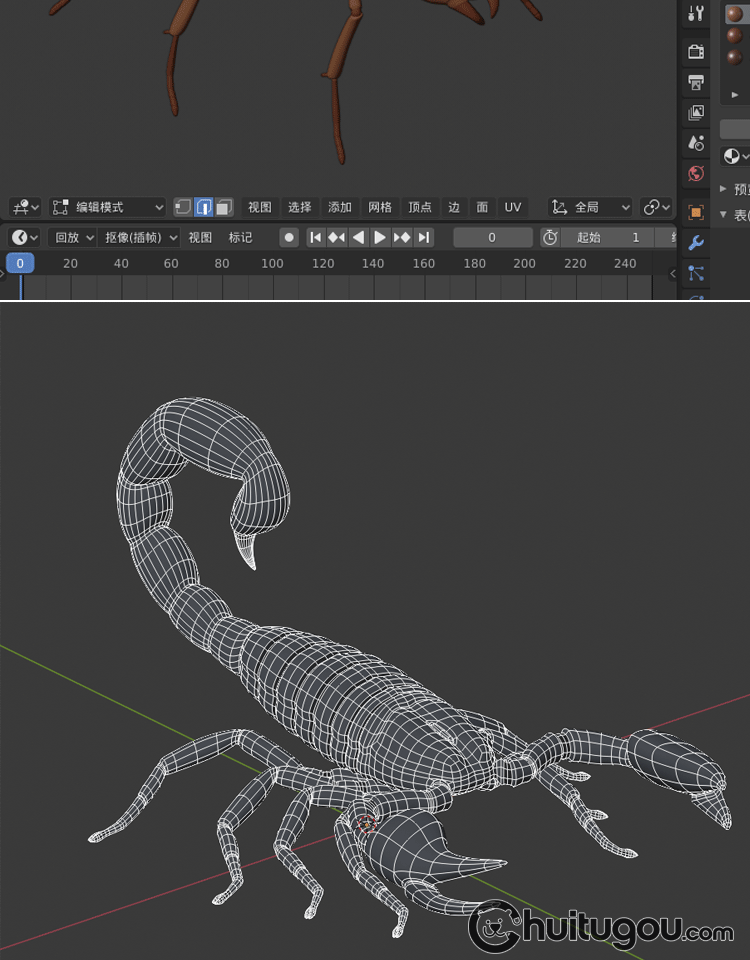Open the UV menu
Image resolution: width=750 pixels, height=960 pixels.
(512, 207)
